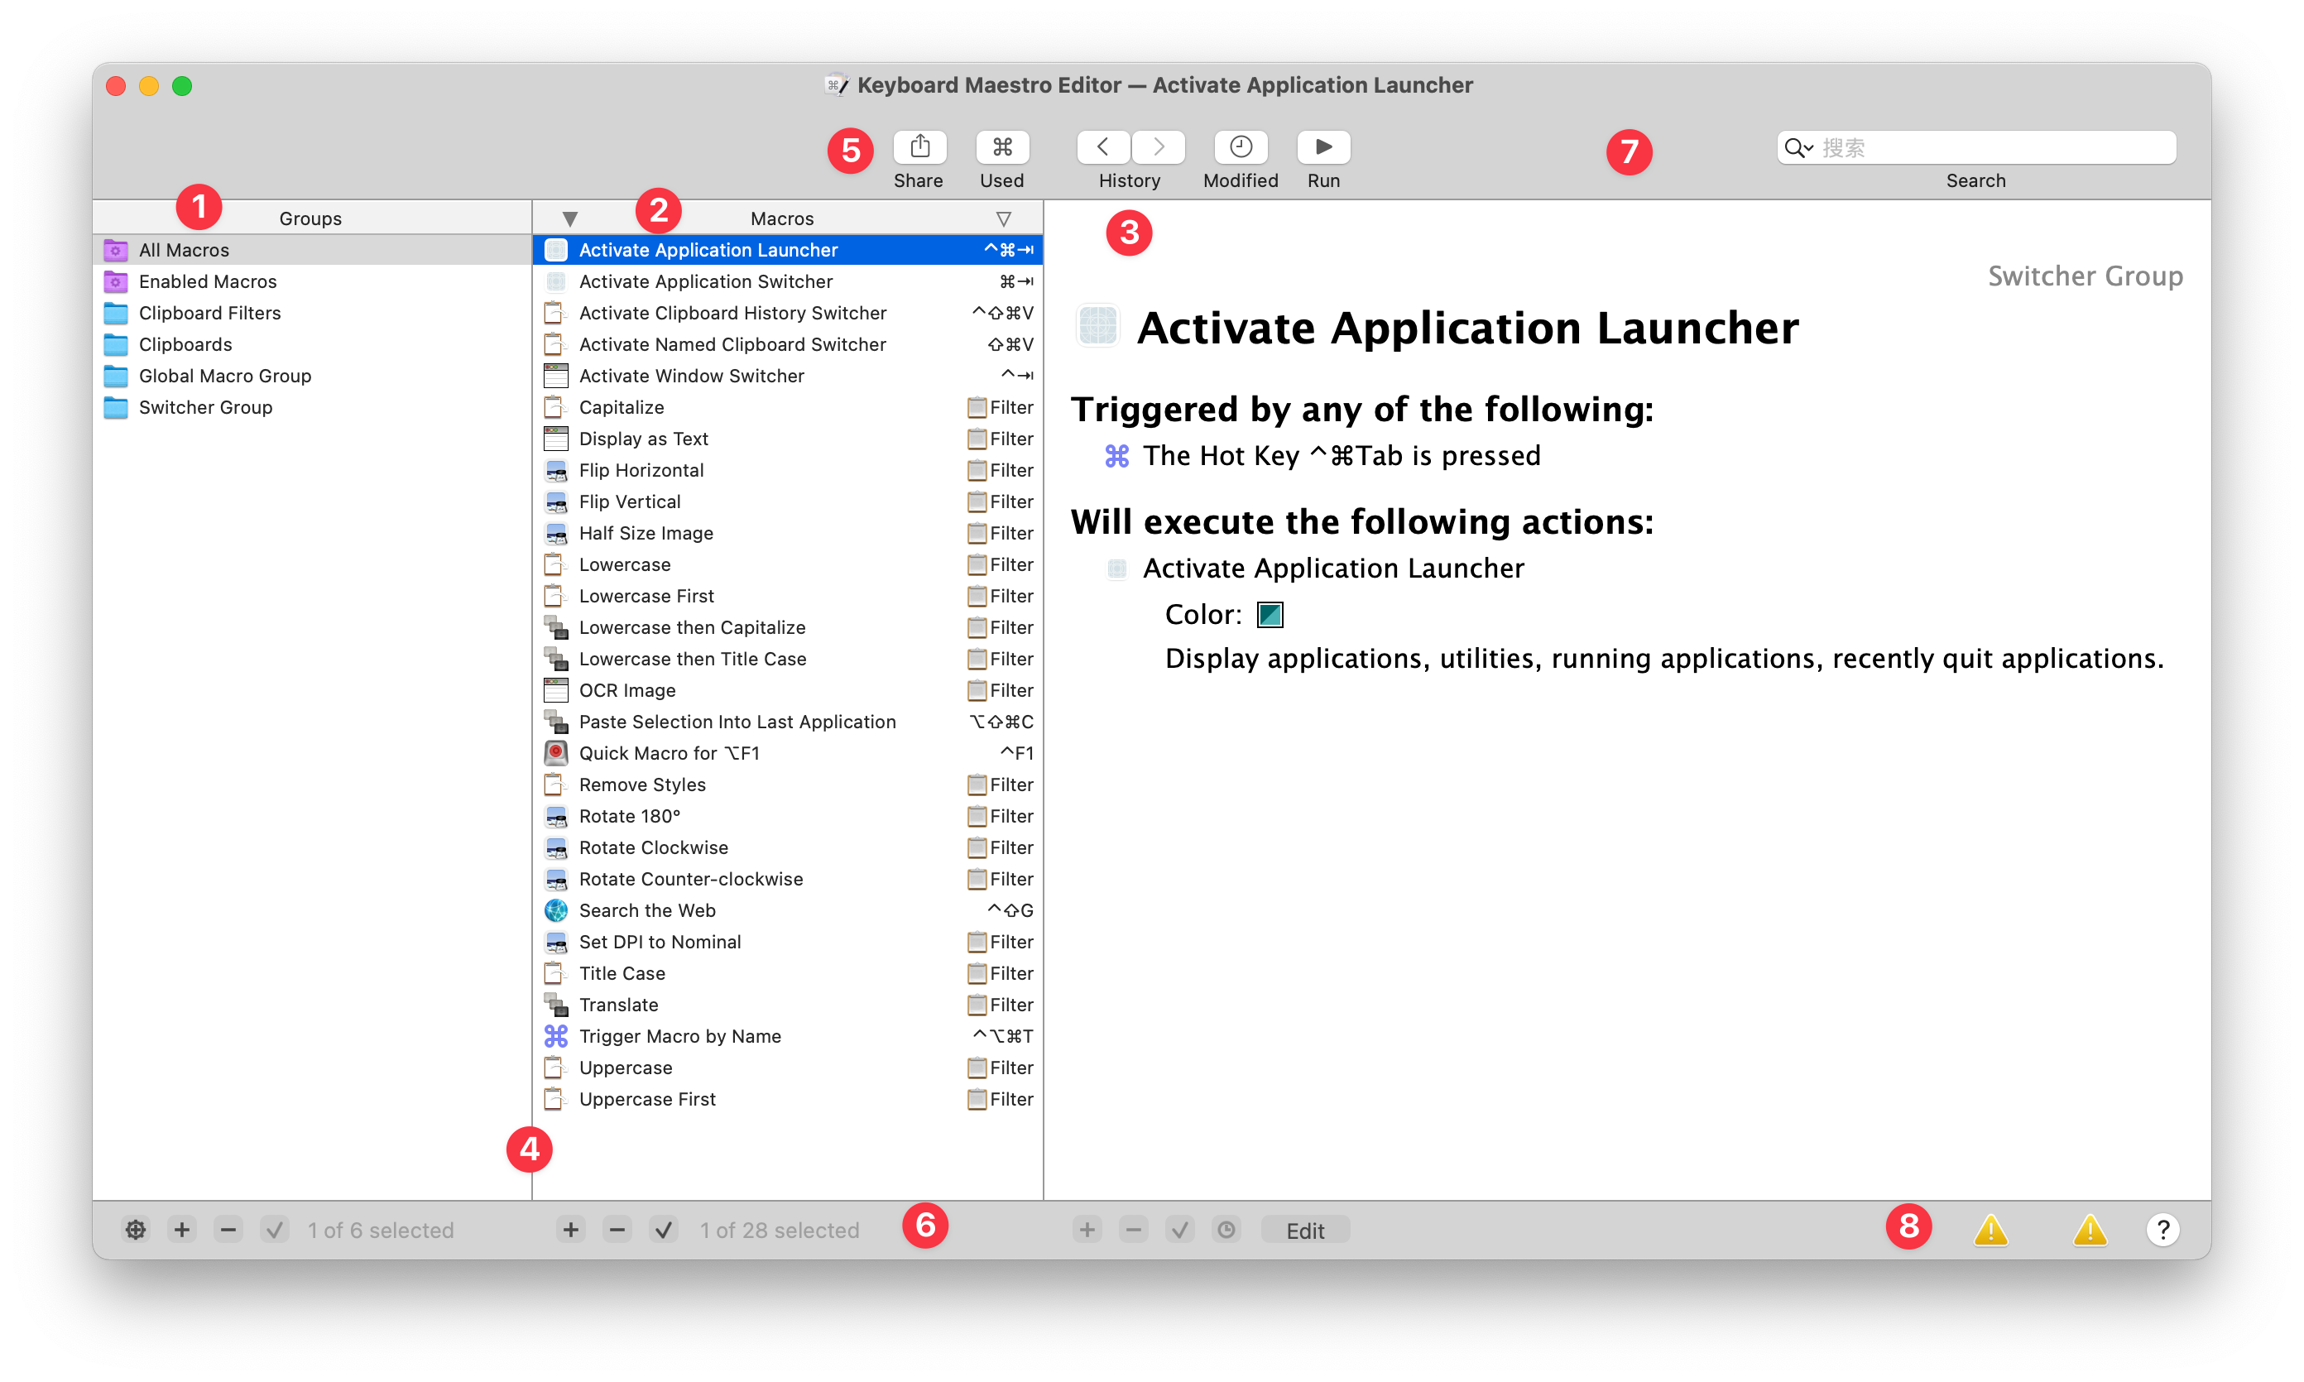This screenshot has height=1382, width=2304.
Task: Click the help question mark icon
Action: coord(2162,1229)
